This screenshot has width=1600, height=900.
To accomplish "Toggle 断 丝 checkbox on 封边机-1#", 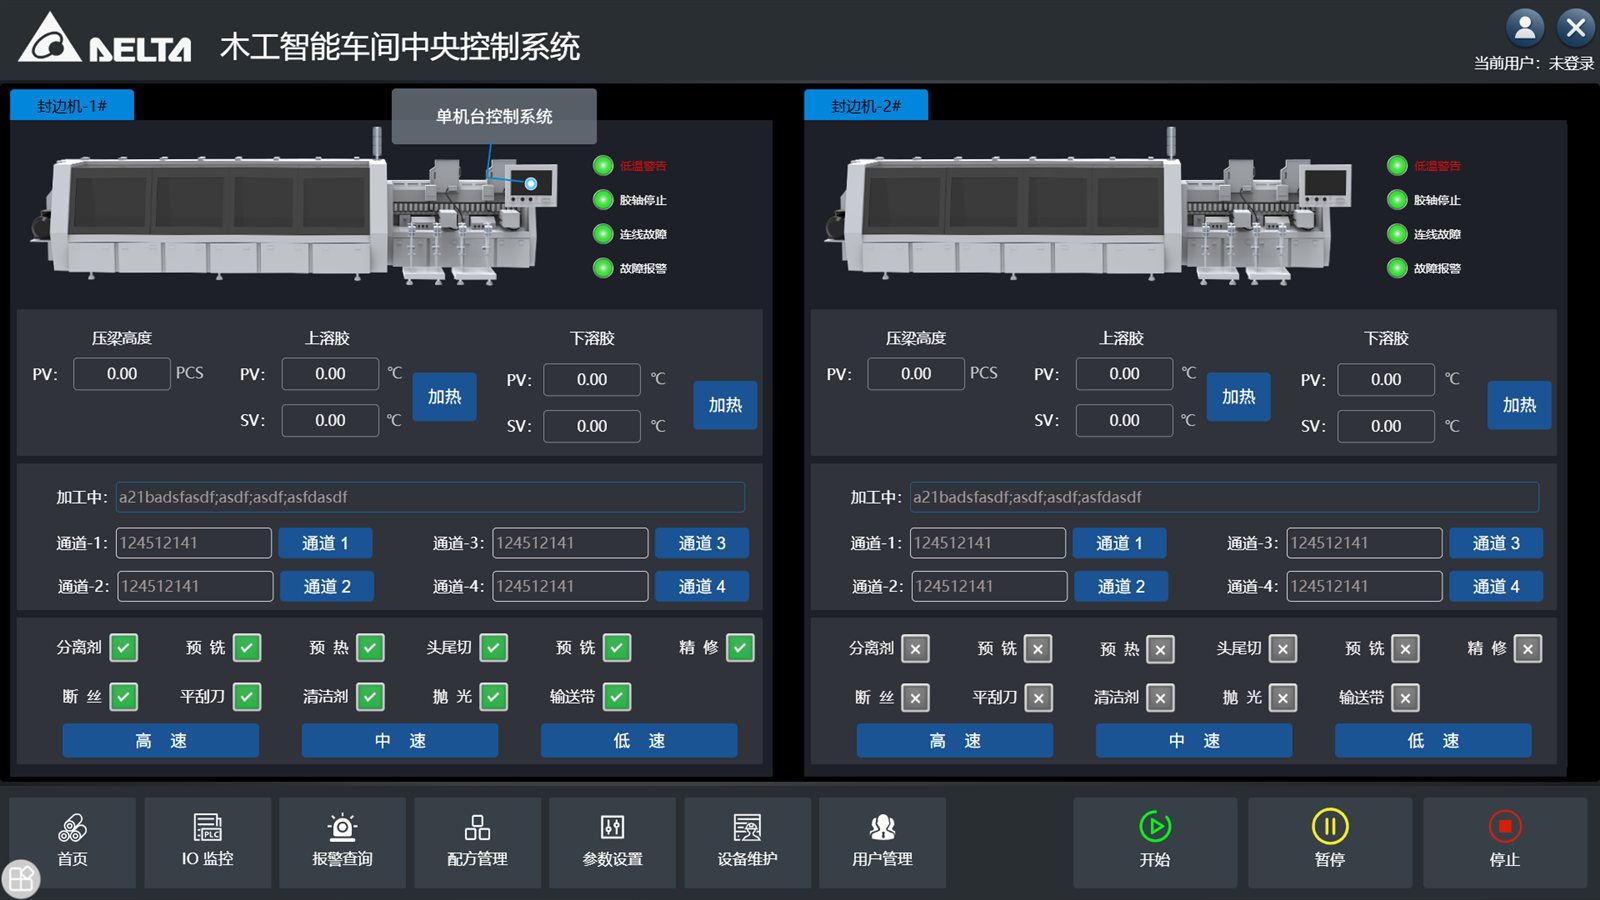I will point(124,697).
